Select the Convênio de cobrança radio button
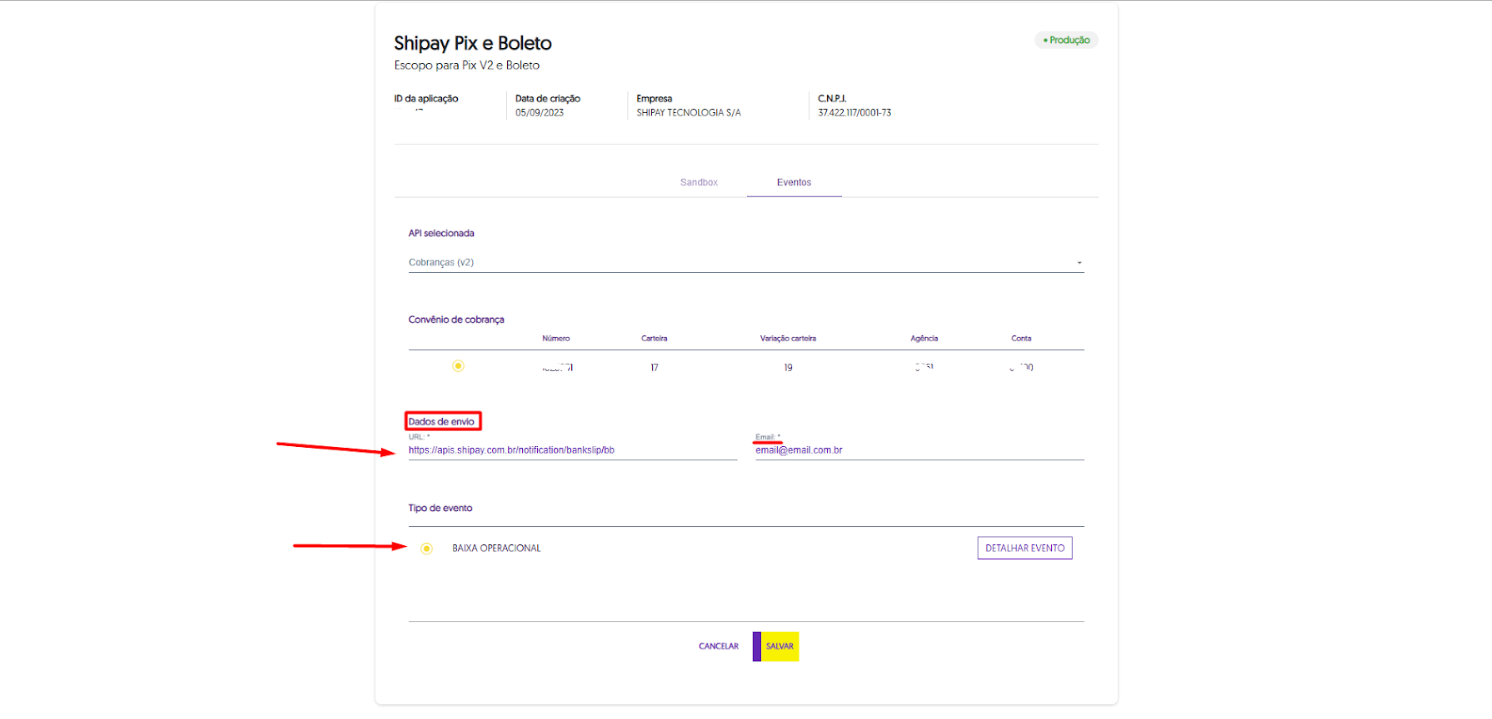Viewport: 1492px width, 719px height. pyautogui.click(x=458, y=366)
